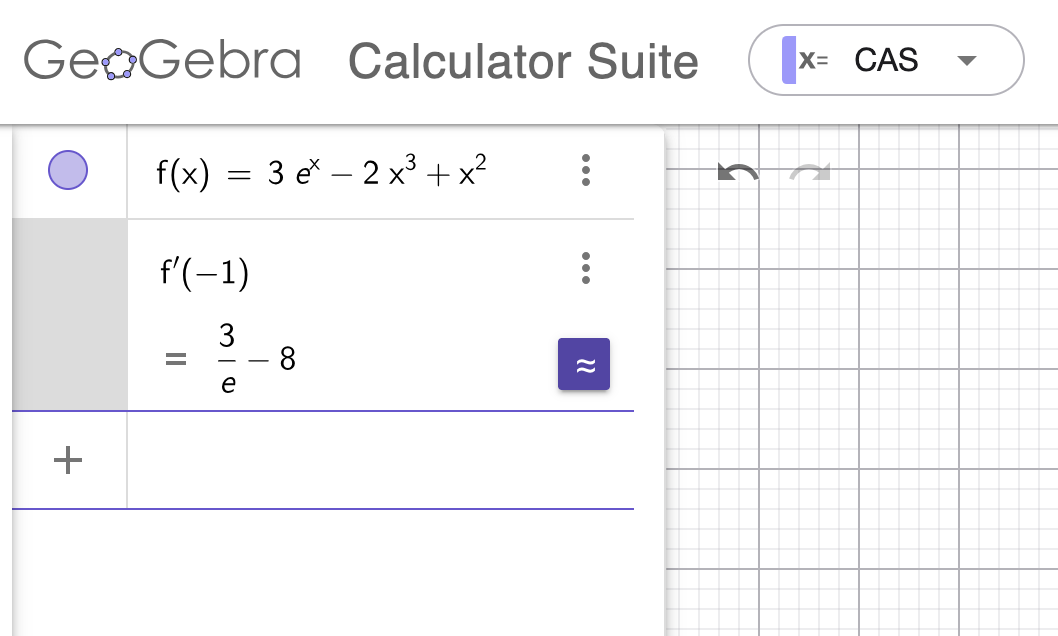
Task: Click the redo arrow icon
Action: [809, 174]
